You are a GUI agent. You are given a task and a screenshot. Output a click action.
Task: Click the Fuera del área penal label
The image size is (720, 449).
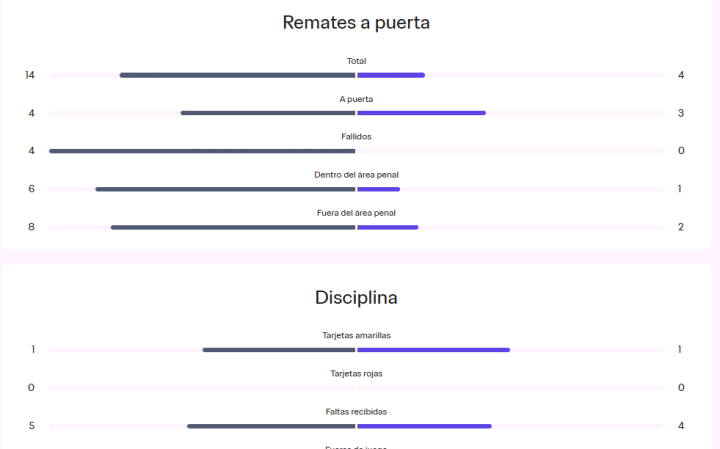(356, 213)
